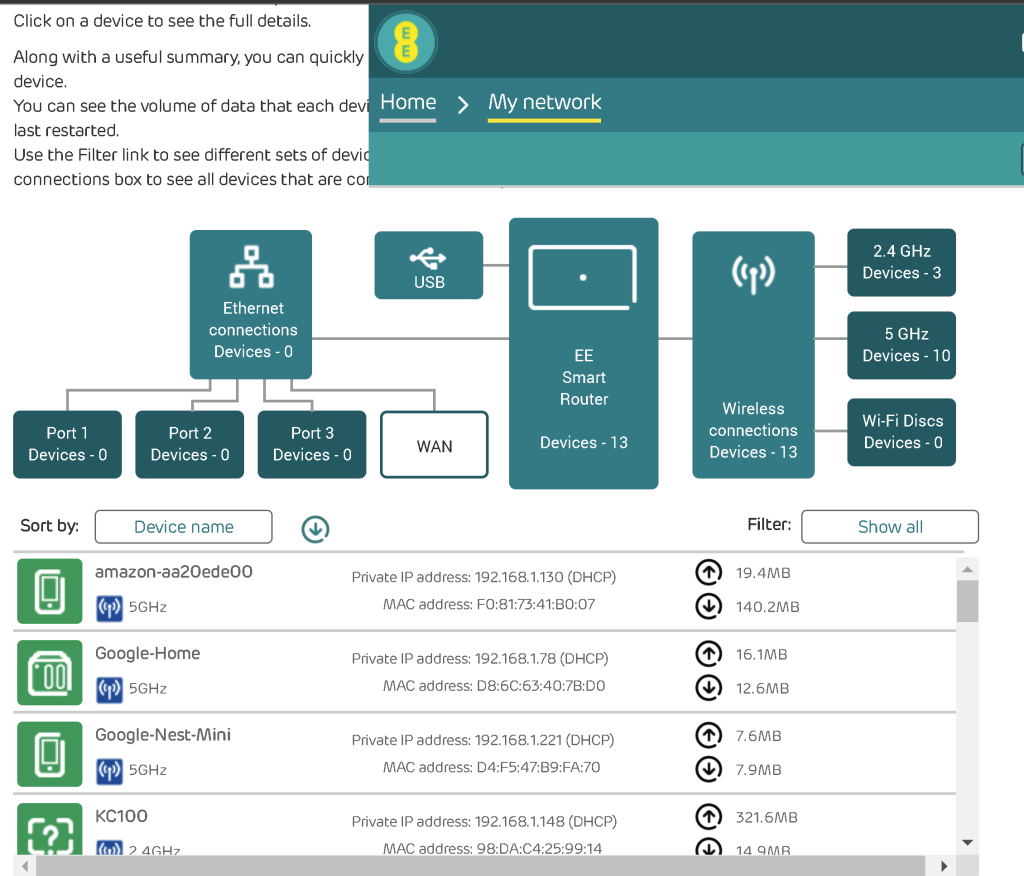Click the horizontal scrollbar left arrow
Image resolution: width=1024 pixels, height=876 pixels.
tap(25, 866)
